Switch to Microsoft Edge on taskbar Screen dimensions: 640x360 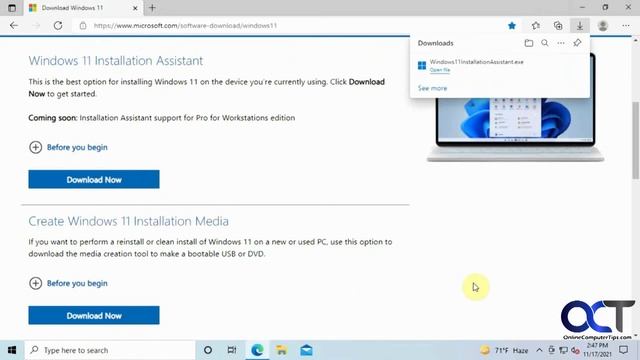pyautogui.click(x=257, y=350)
